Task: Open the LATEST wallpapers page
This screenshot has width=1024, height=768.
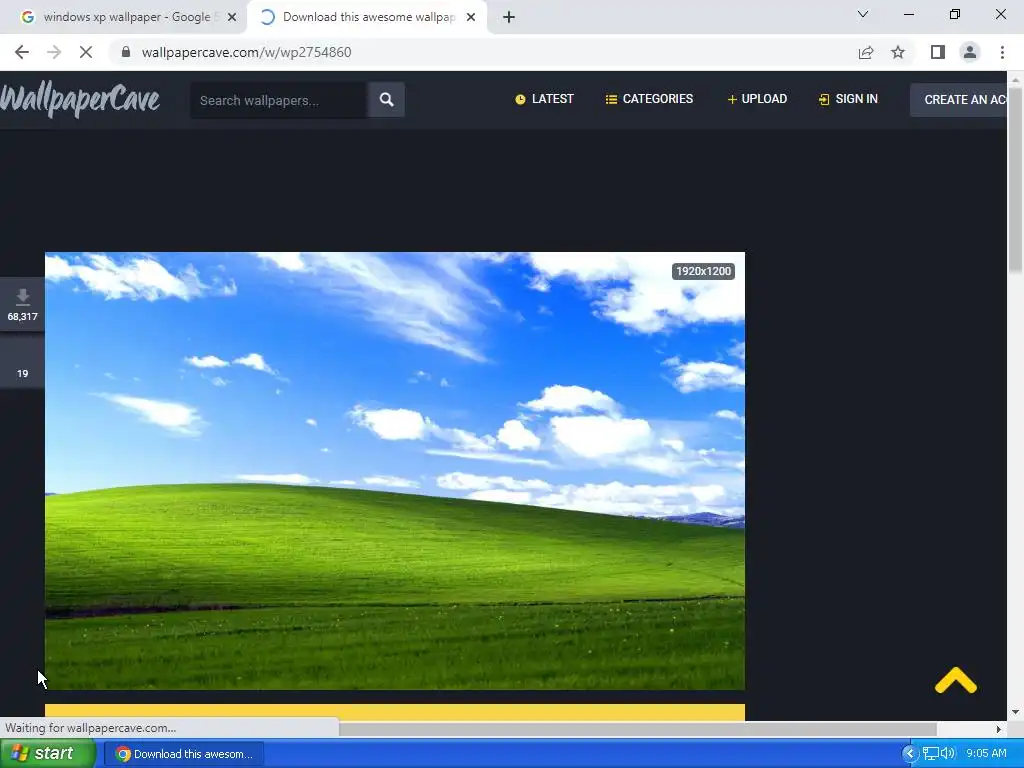Action: pyautogui.click(x=544, y=99)
